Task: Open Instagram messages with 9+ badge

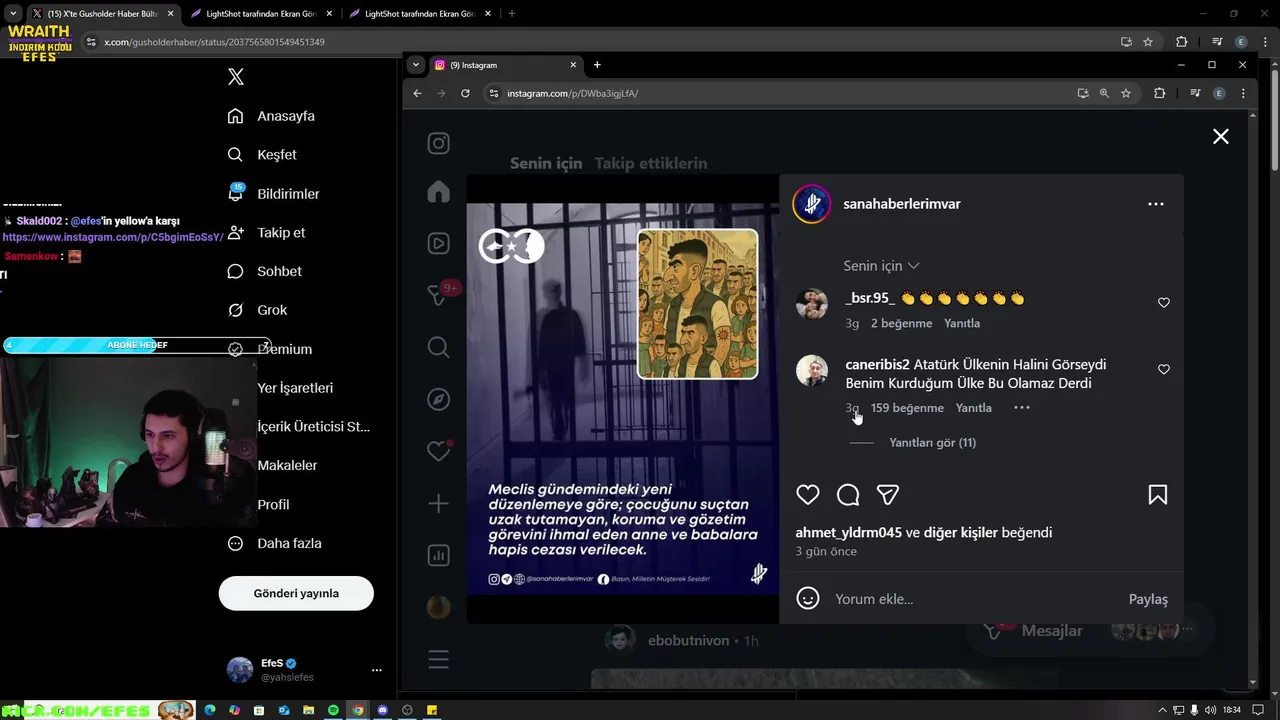Action: point(439,294)
